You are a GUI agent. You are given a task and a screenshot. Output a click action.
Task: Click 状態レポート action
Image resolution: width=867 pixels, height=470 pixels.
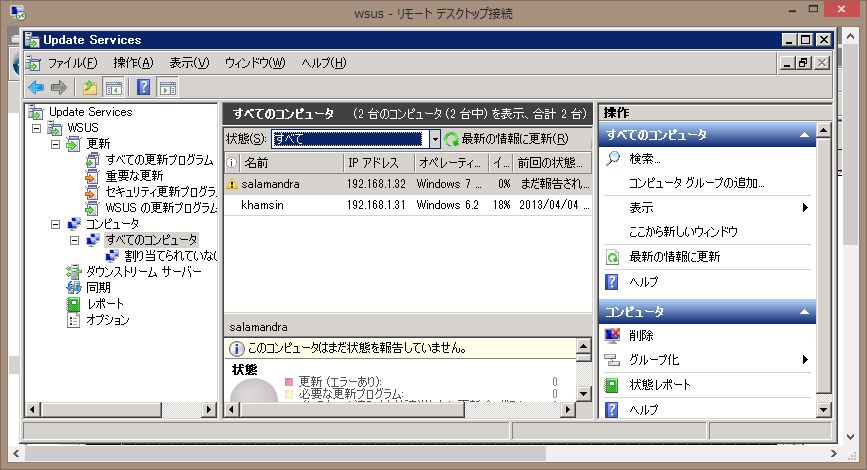[x=660, y=385]
